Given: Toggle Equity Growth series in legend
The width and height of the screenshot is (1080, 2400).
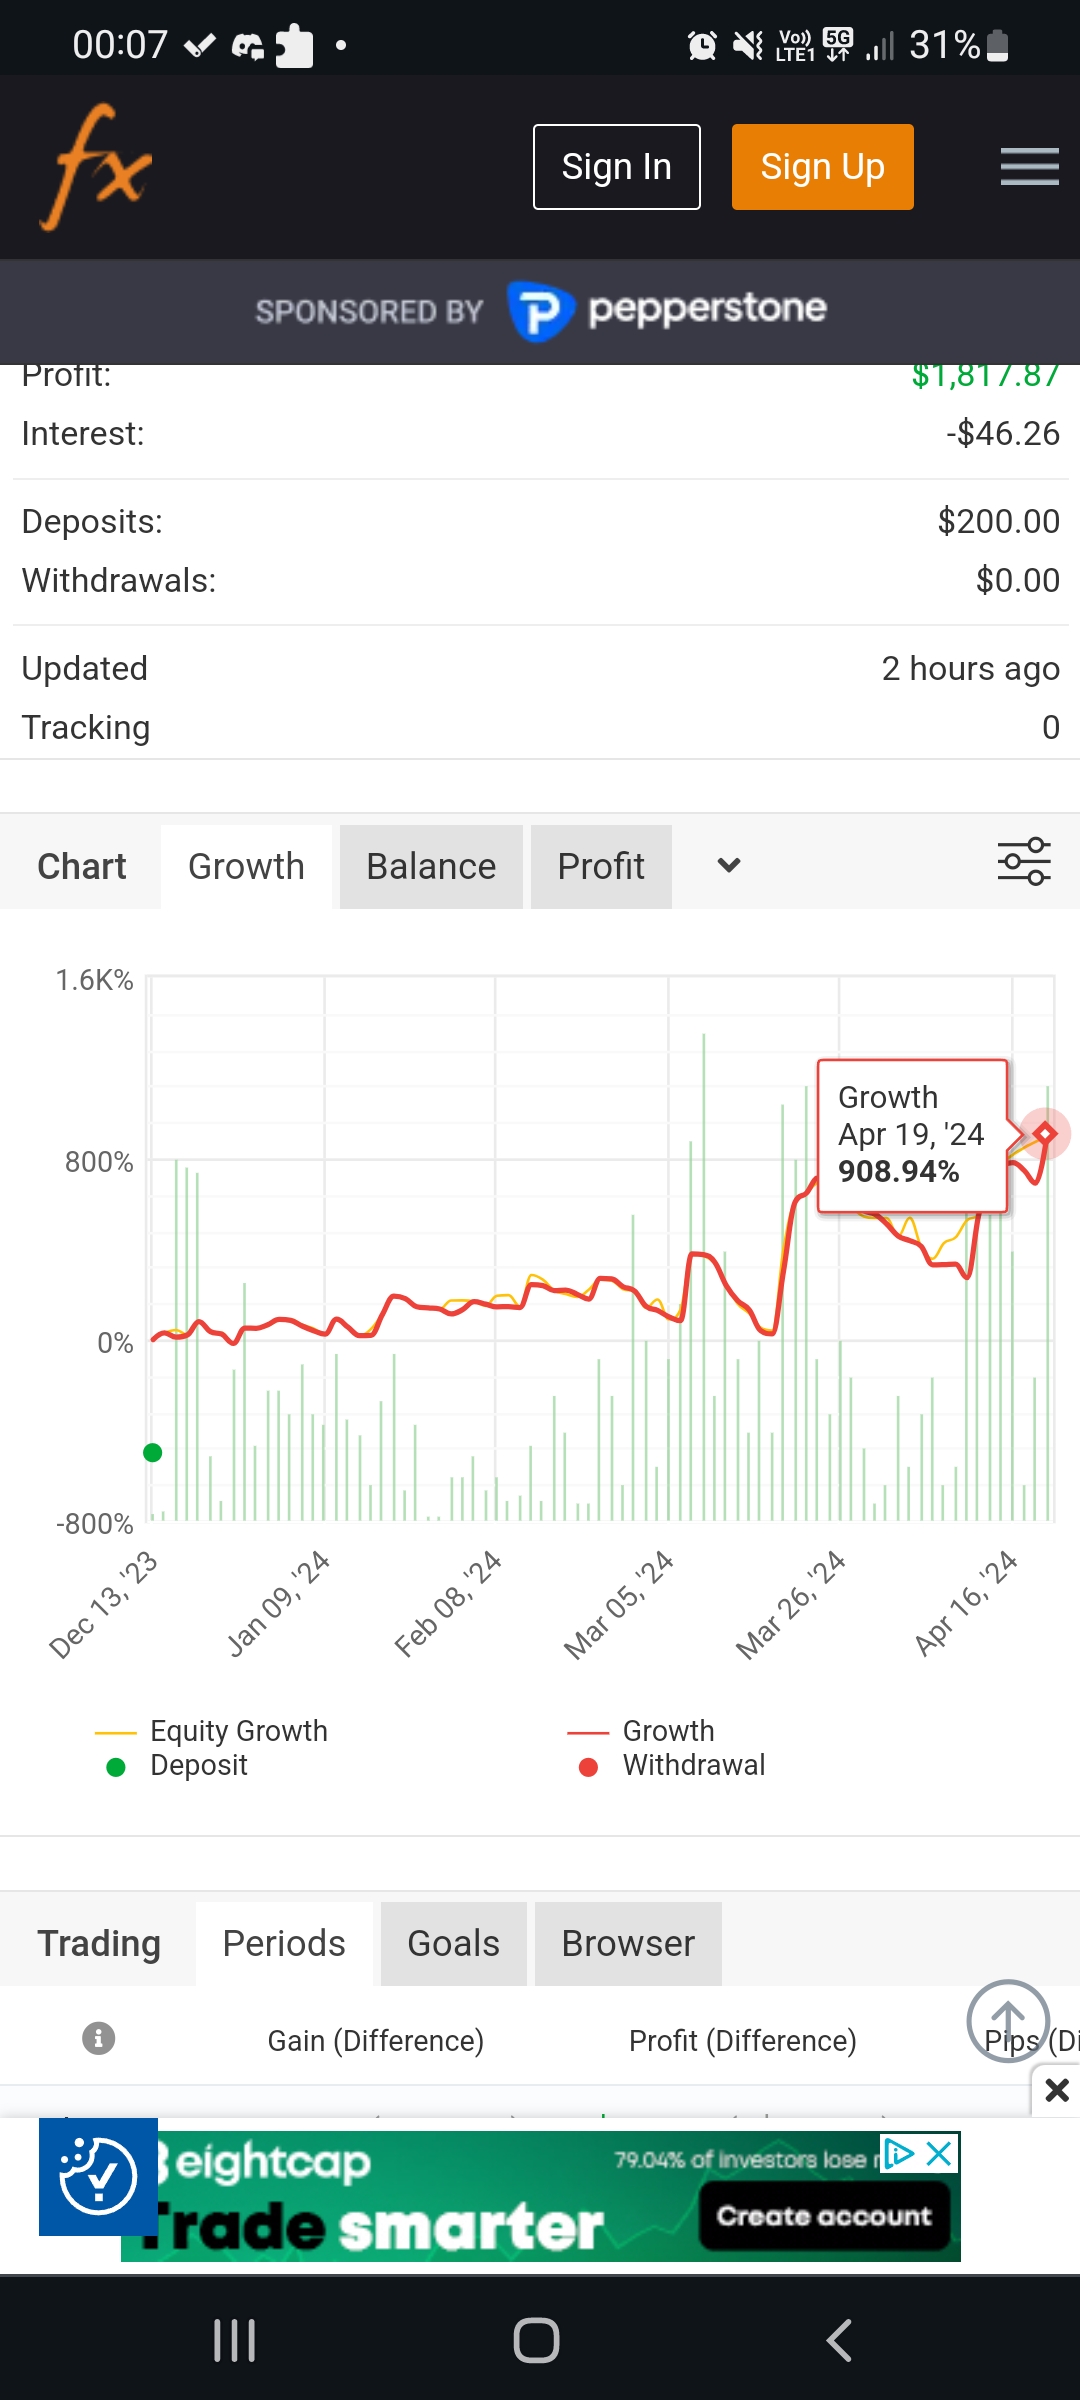Looking at the screenshot, I should (237, 1731).
